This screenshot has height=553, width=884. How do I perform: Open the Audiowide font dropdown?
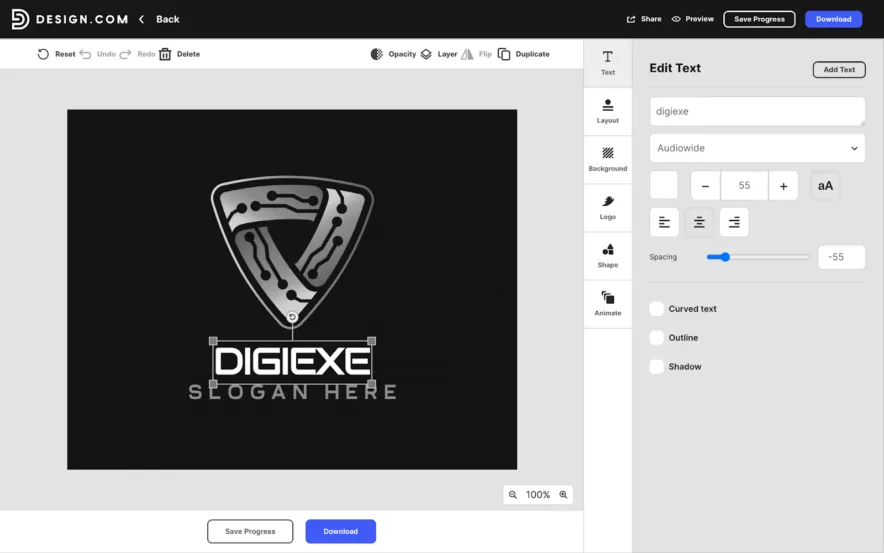757,148
